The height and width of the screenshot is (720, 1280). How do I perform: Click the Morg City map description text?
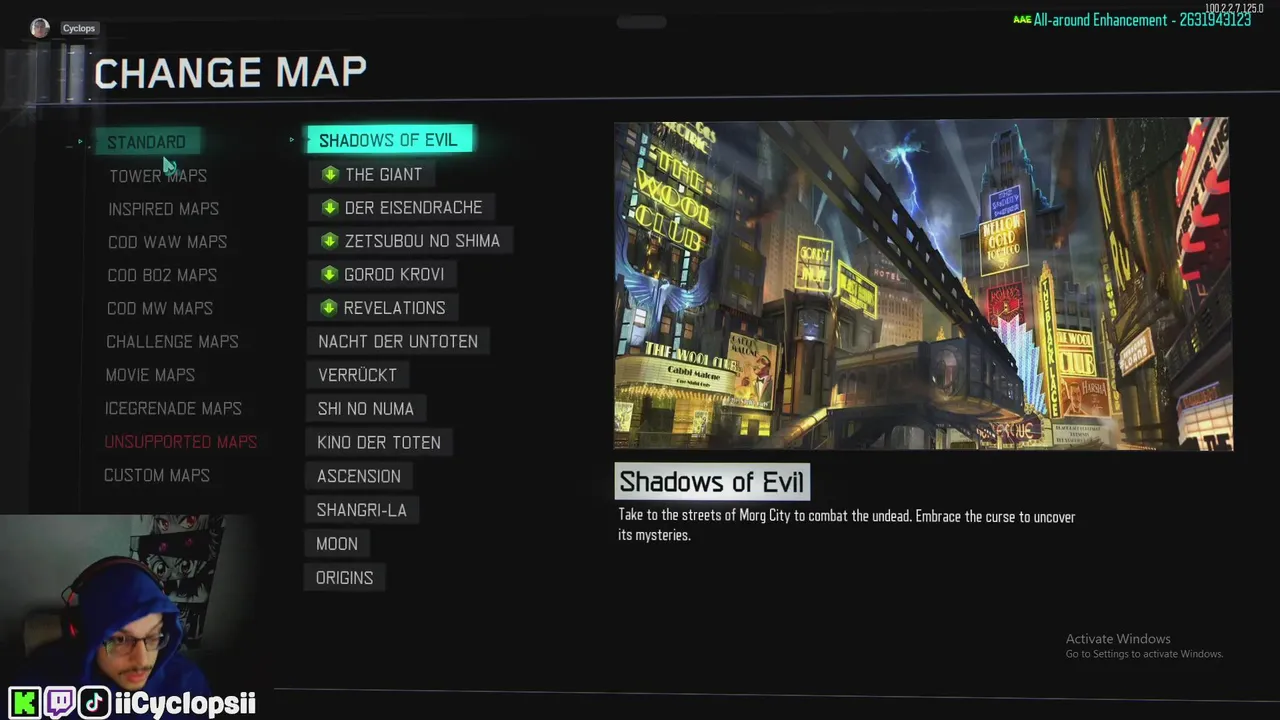[x=847, y=526]
